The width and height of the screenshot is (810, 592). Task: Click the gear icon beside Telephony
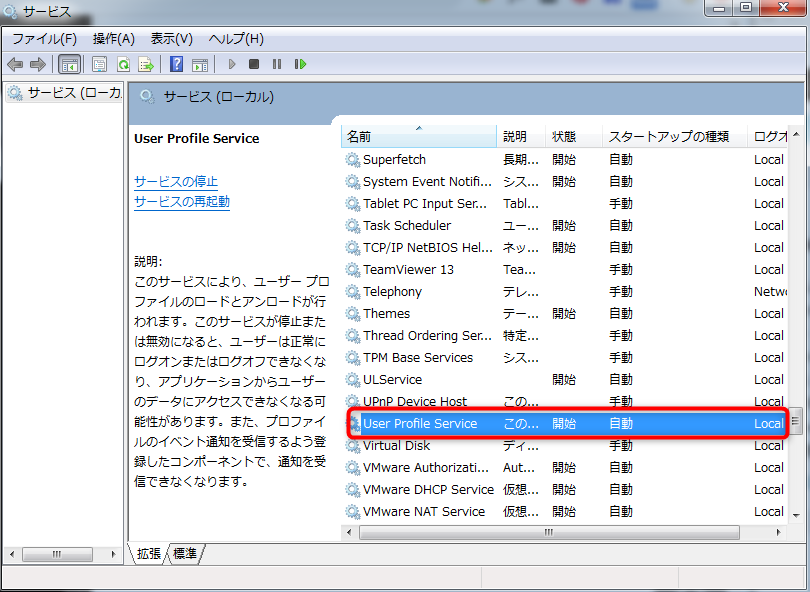point(352,292)
